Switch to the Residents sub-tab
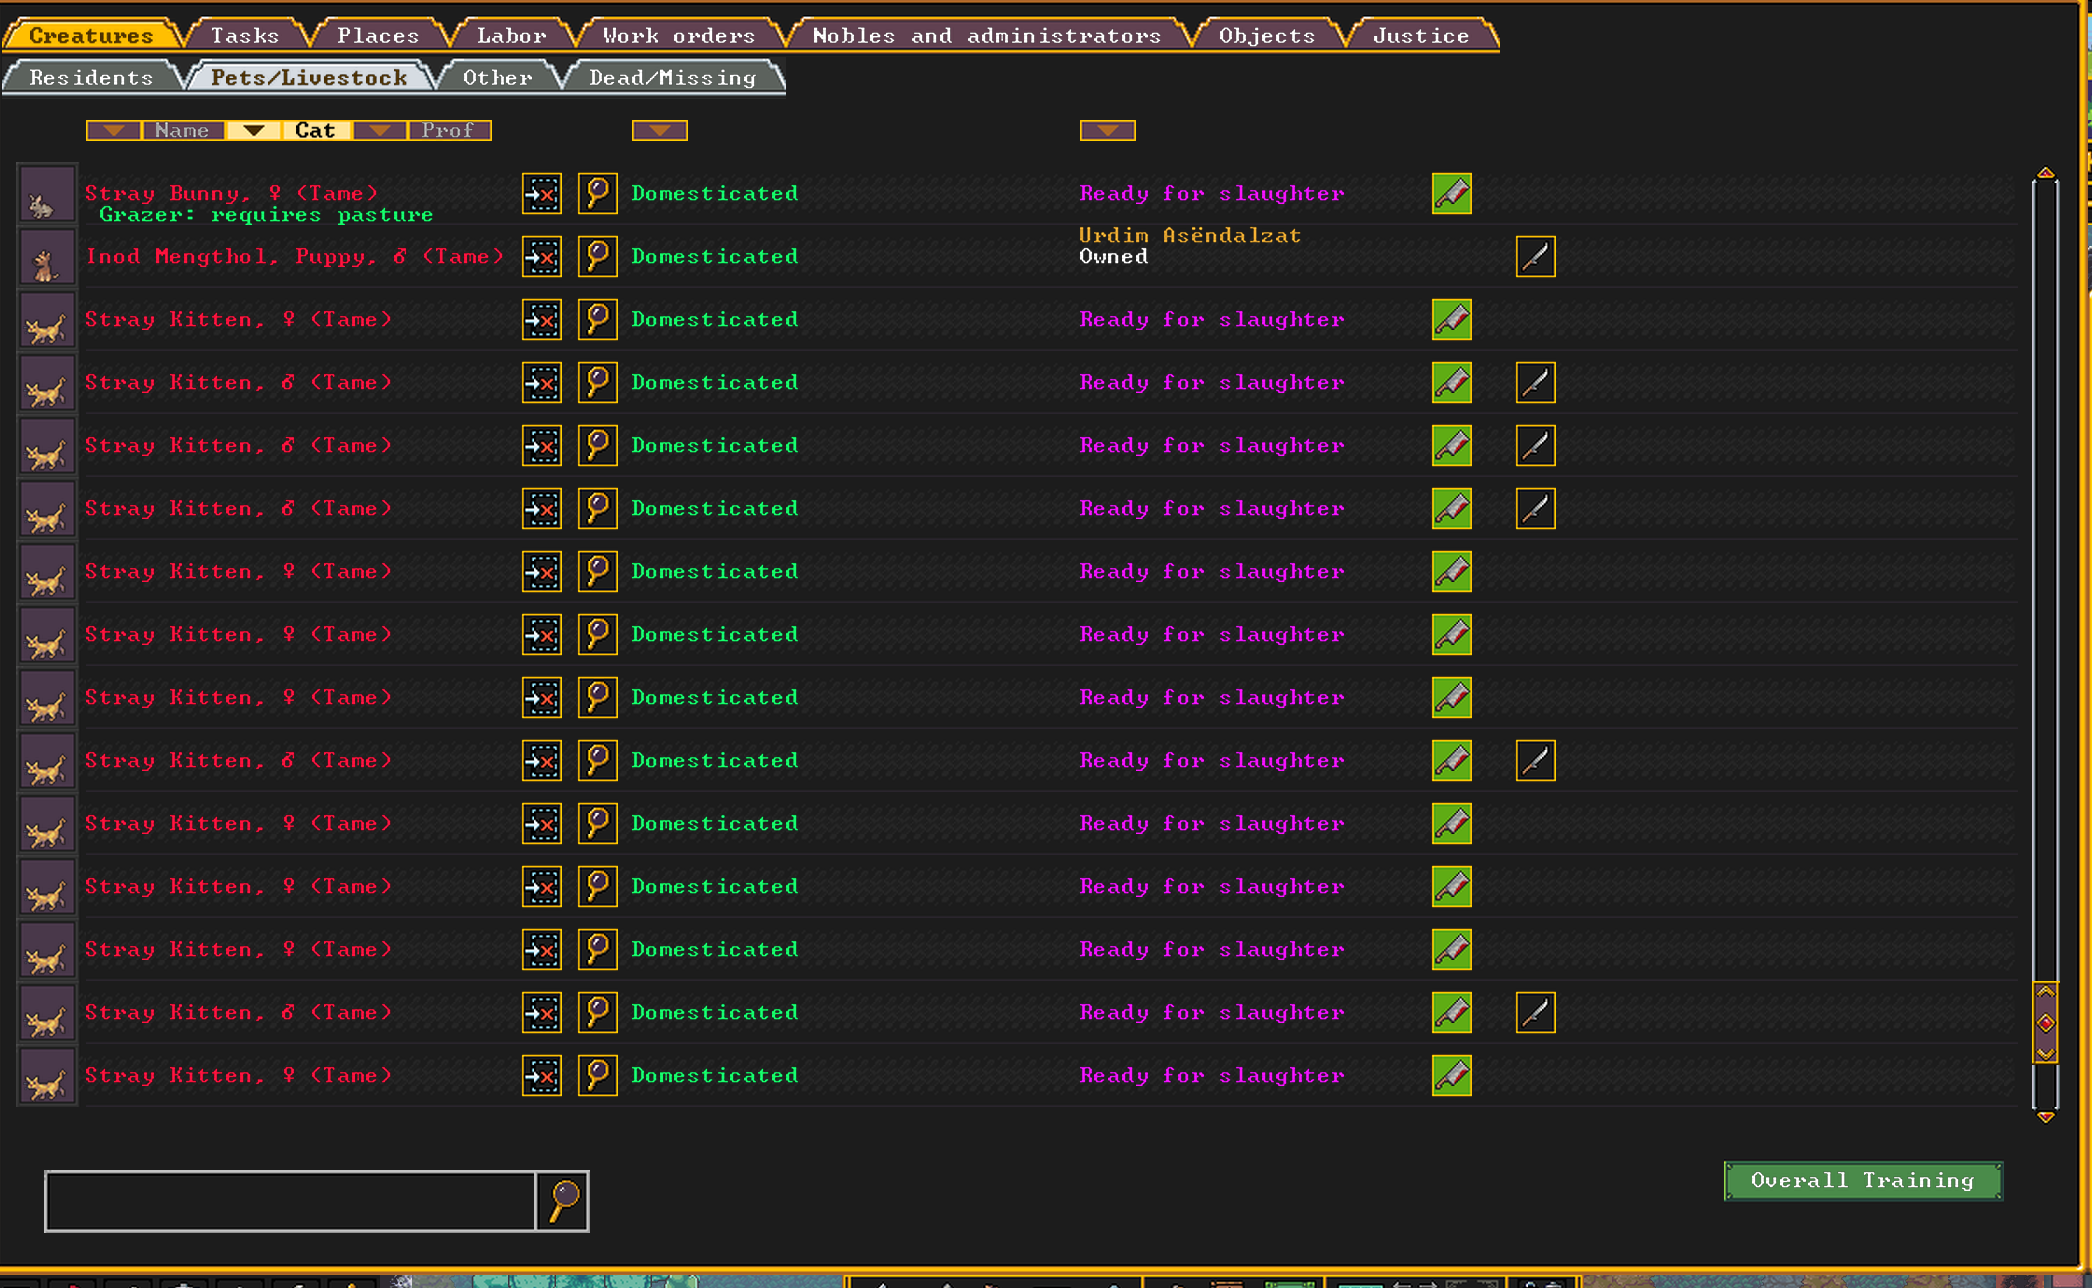Image resolution: width=2092 pixels, height=1288 pixels. pos(91,77)
